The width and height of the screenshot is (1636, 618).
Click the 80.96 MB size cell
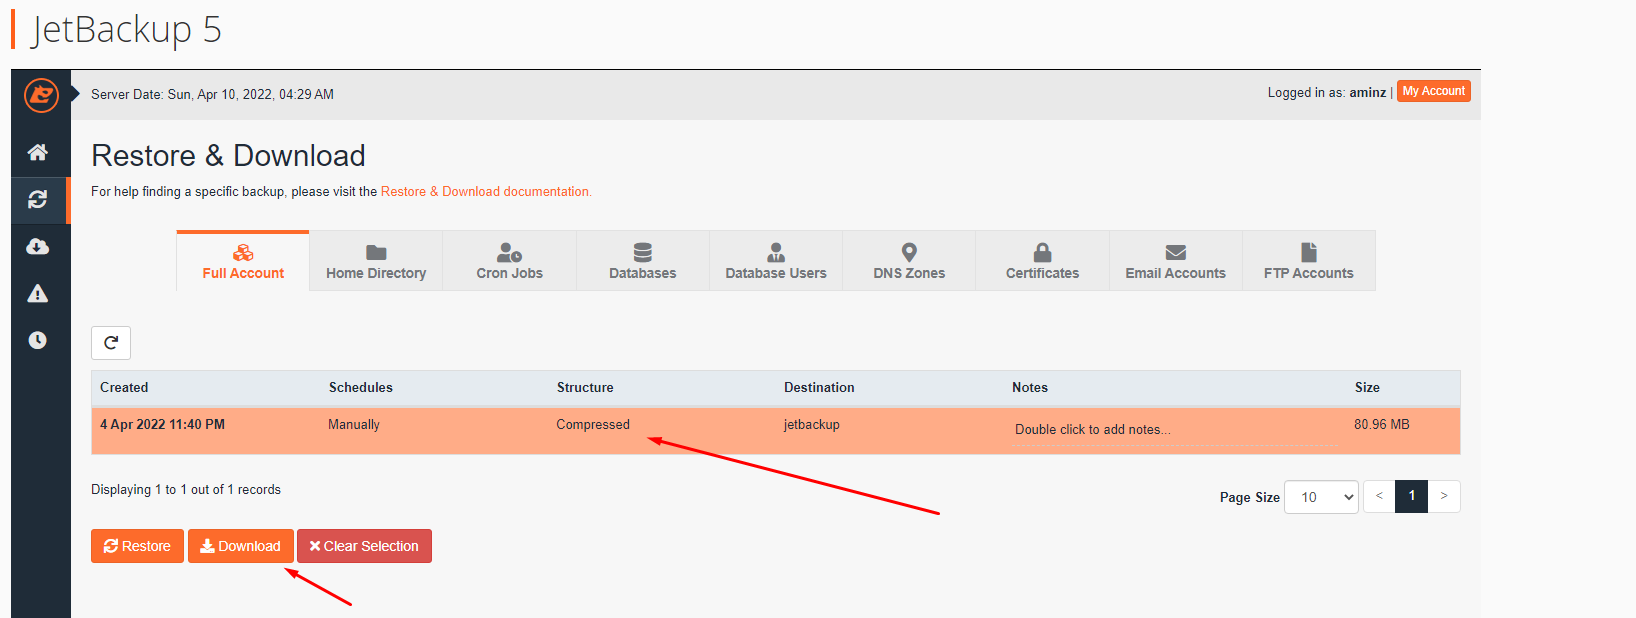click(x=1382, y=424)
